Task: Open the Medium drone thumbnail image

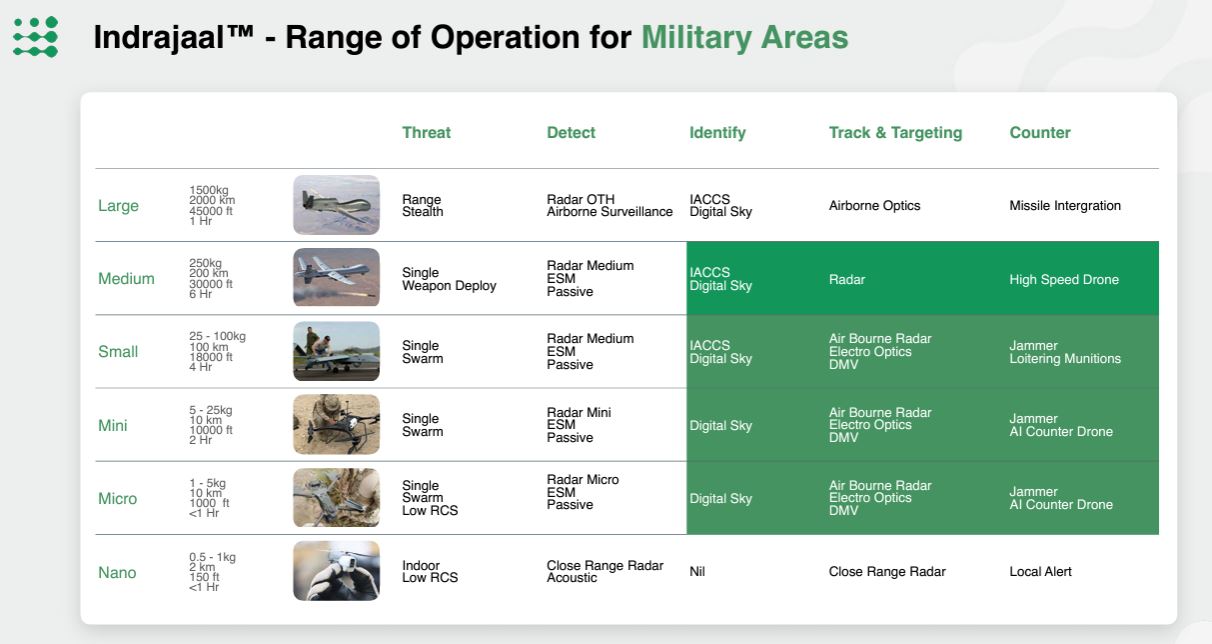Action: [x=336, y=278]
